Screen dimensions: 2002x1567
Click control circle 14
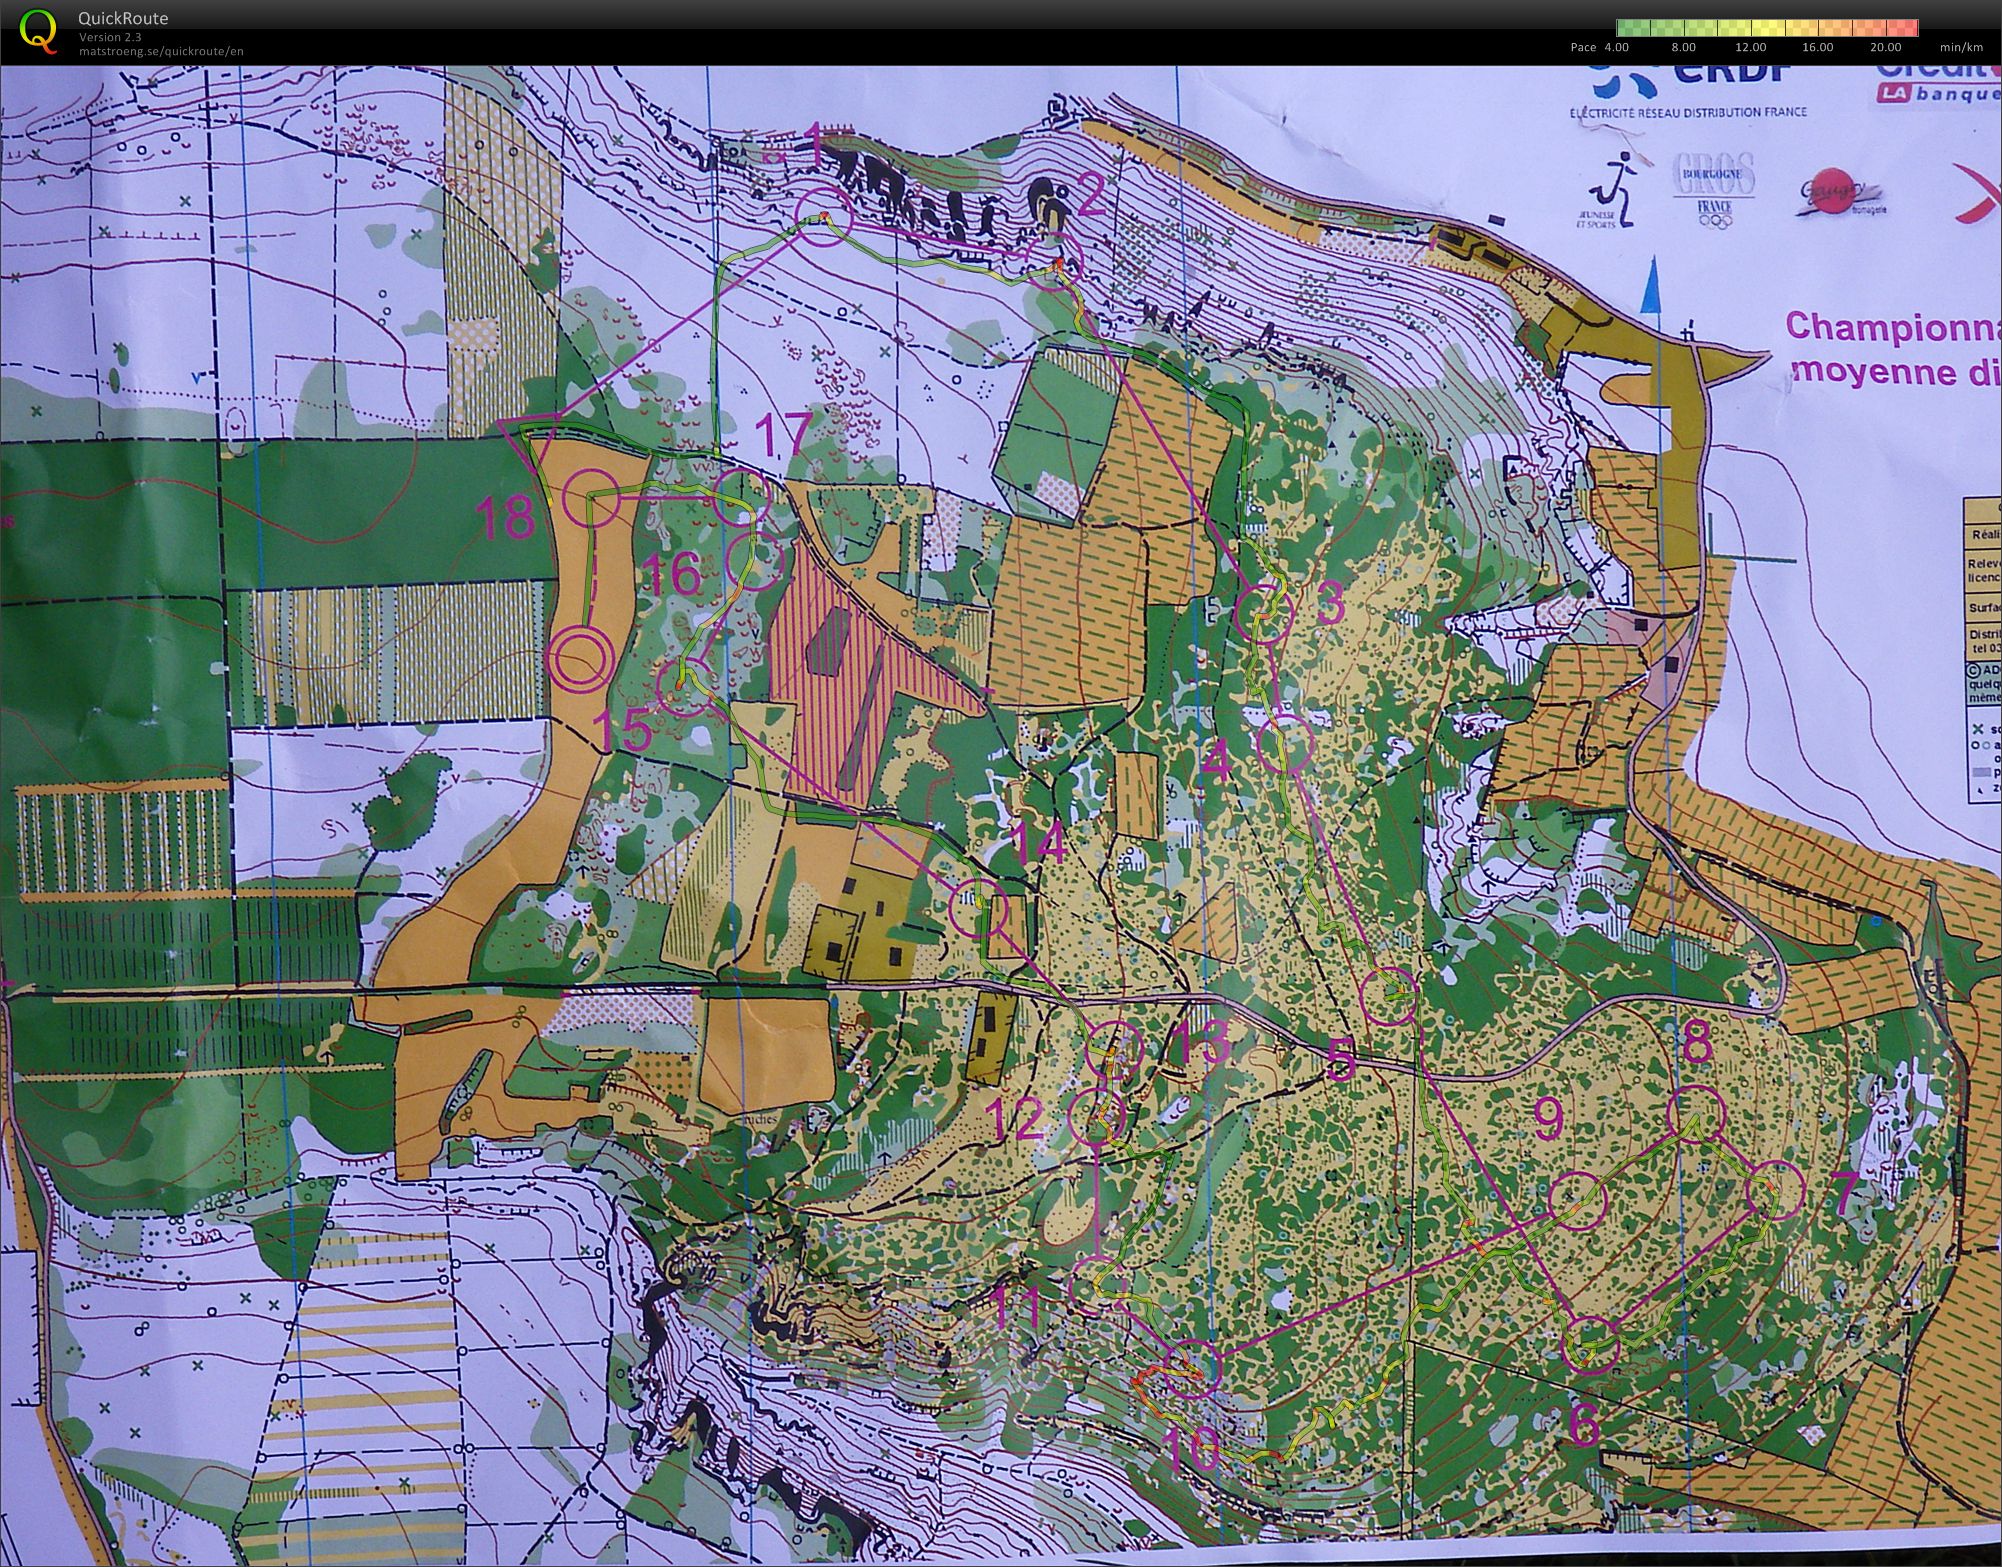[977, 909]
